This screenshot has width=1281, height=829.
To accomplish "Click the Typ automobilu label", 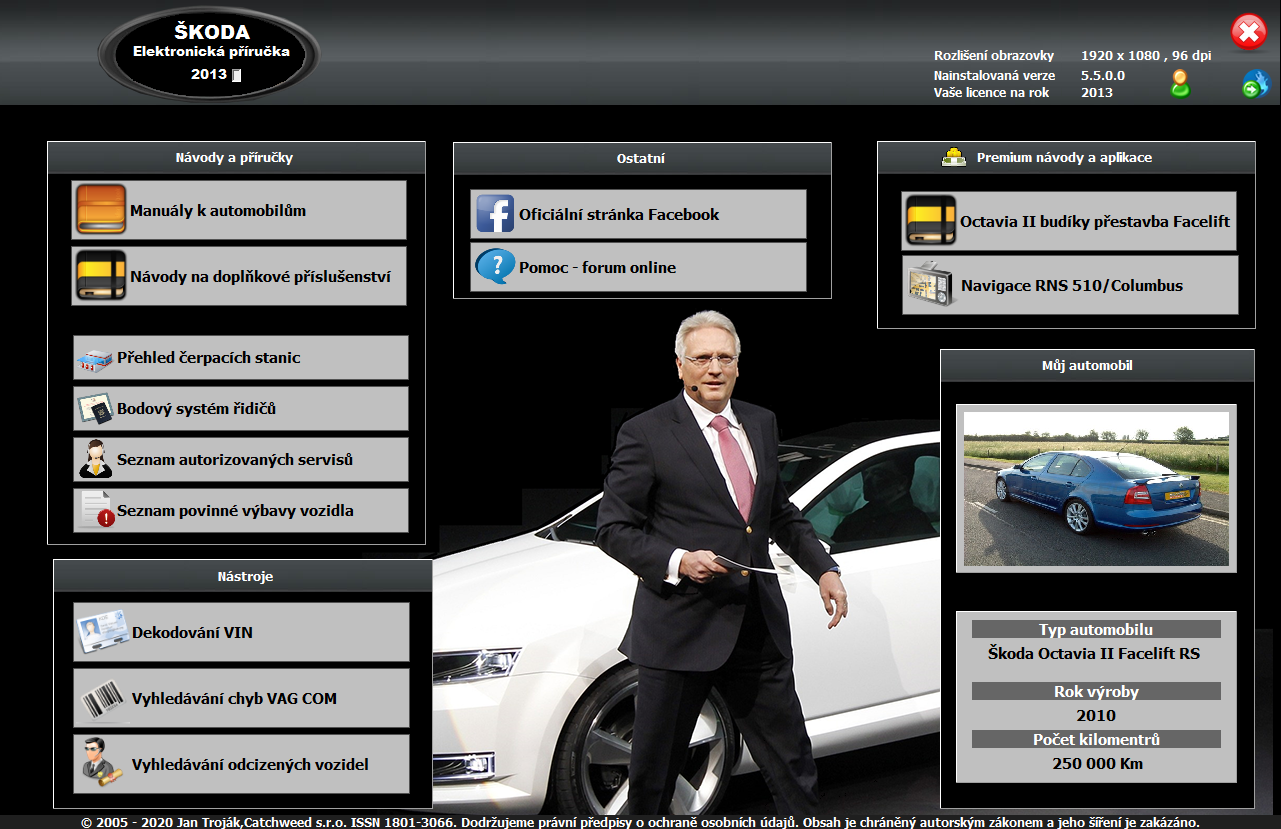I will 1096,629.
